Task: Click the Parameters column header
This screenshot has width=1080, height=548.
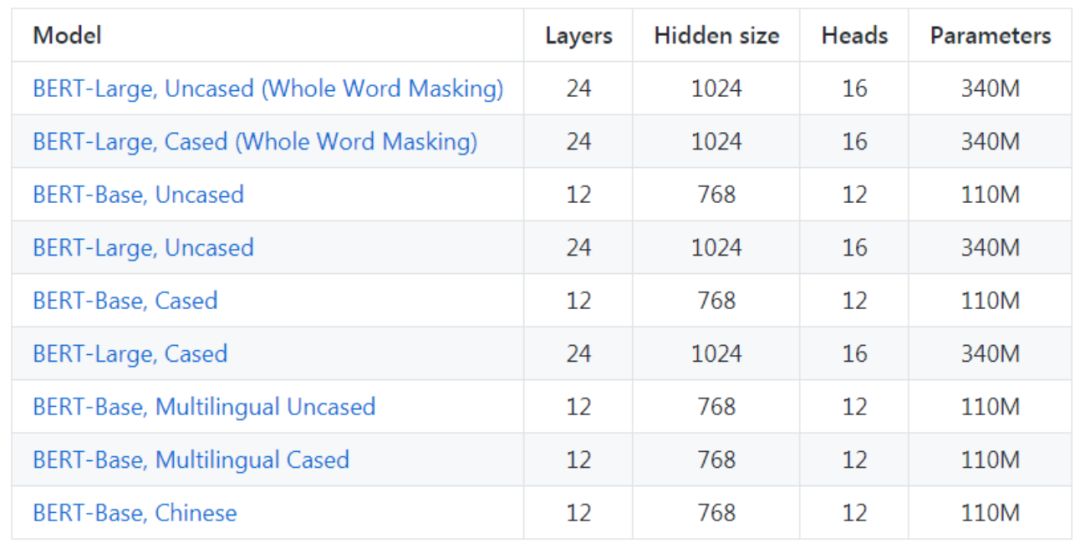Action: tap(990, 35)
